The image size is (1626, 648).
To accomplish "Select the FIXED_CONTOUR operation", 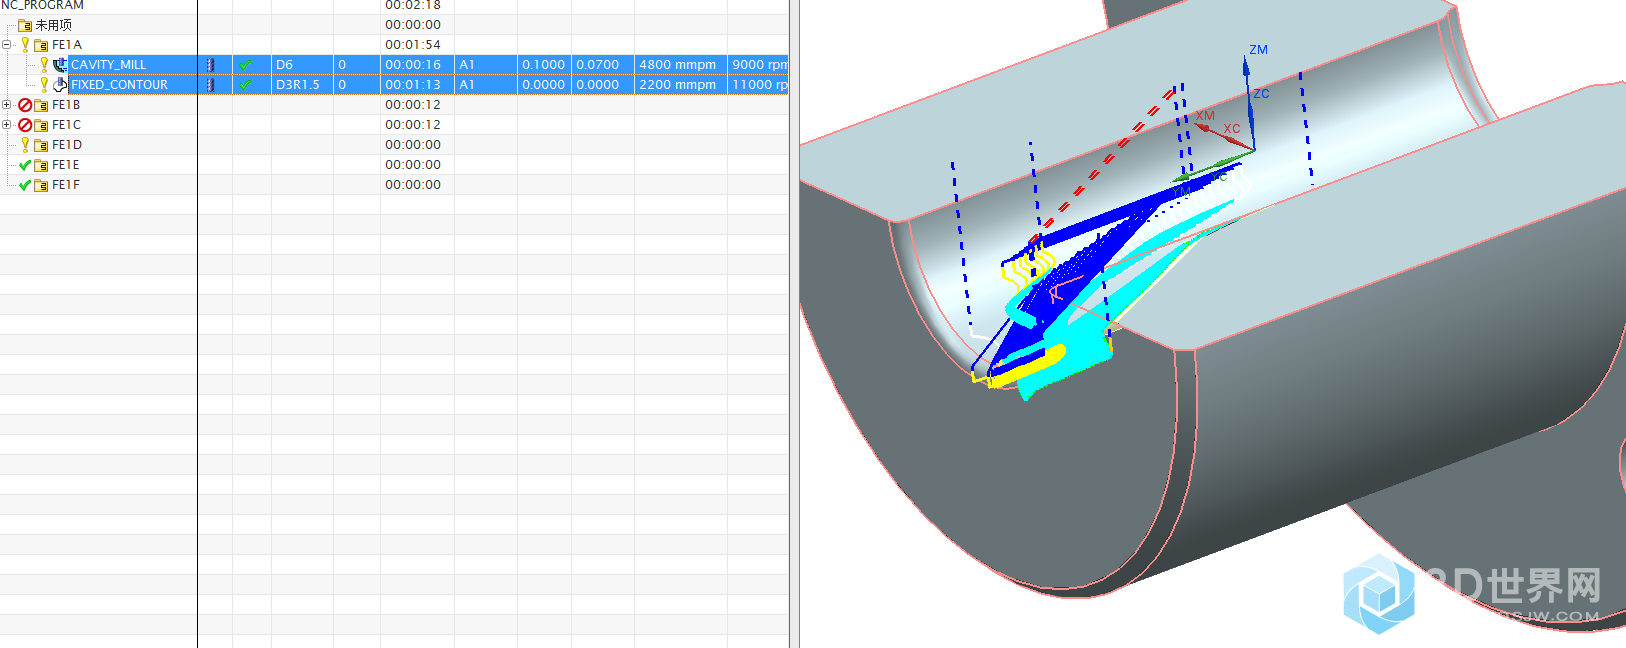I will [119, 85].
